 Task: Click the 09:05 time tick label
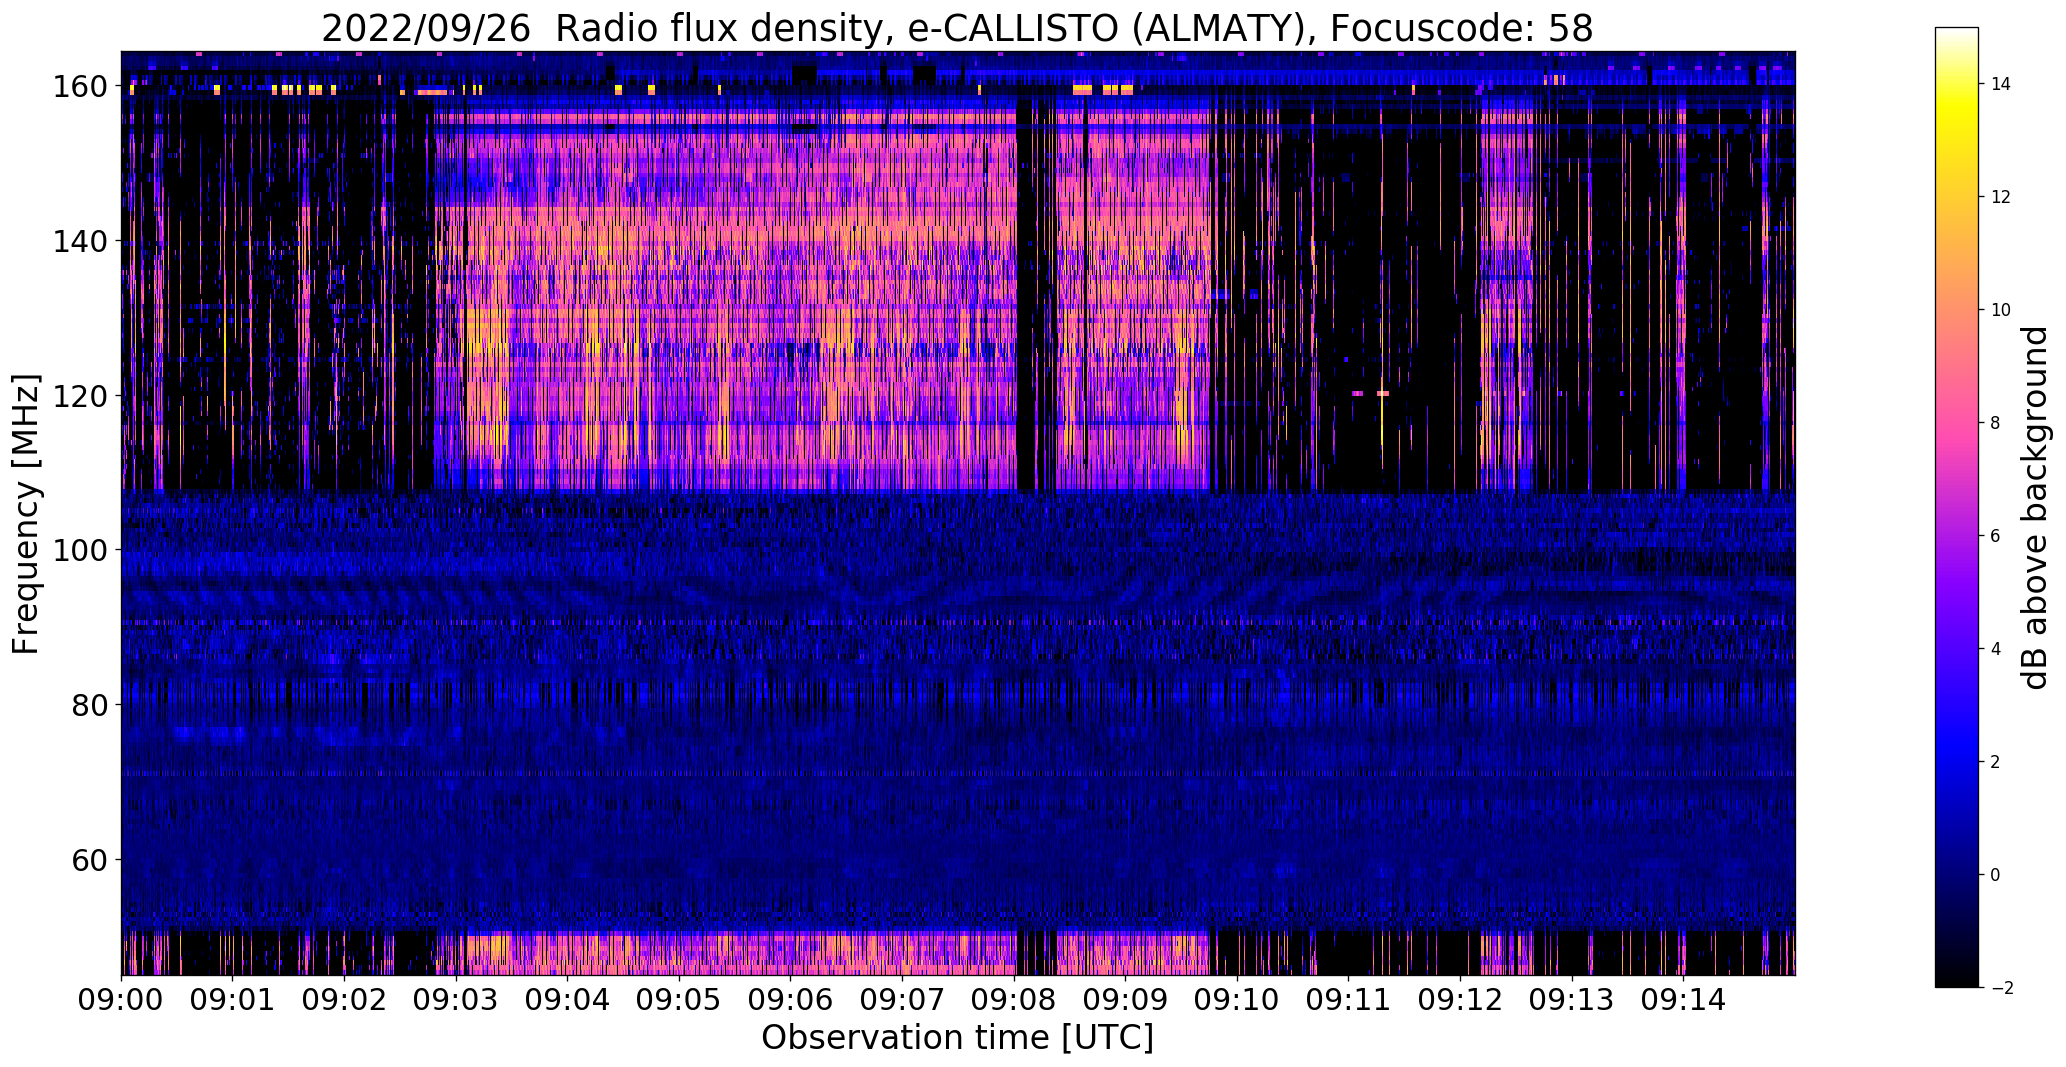pos(680,998)
